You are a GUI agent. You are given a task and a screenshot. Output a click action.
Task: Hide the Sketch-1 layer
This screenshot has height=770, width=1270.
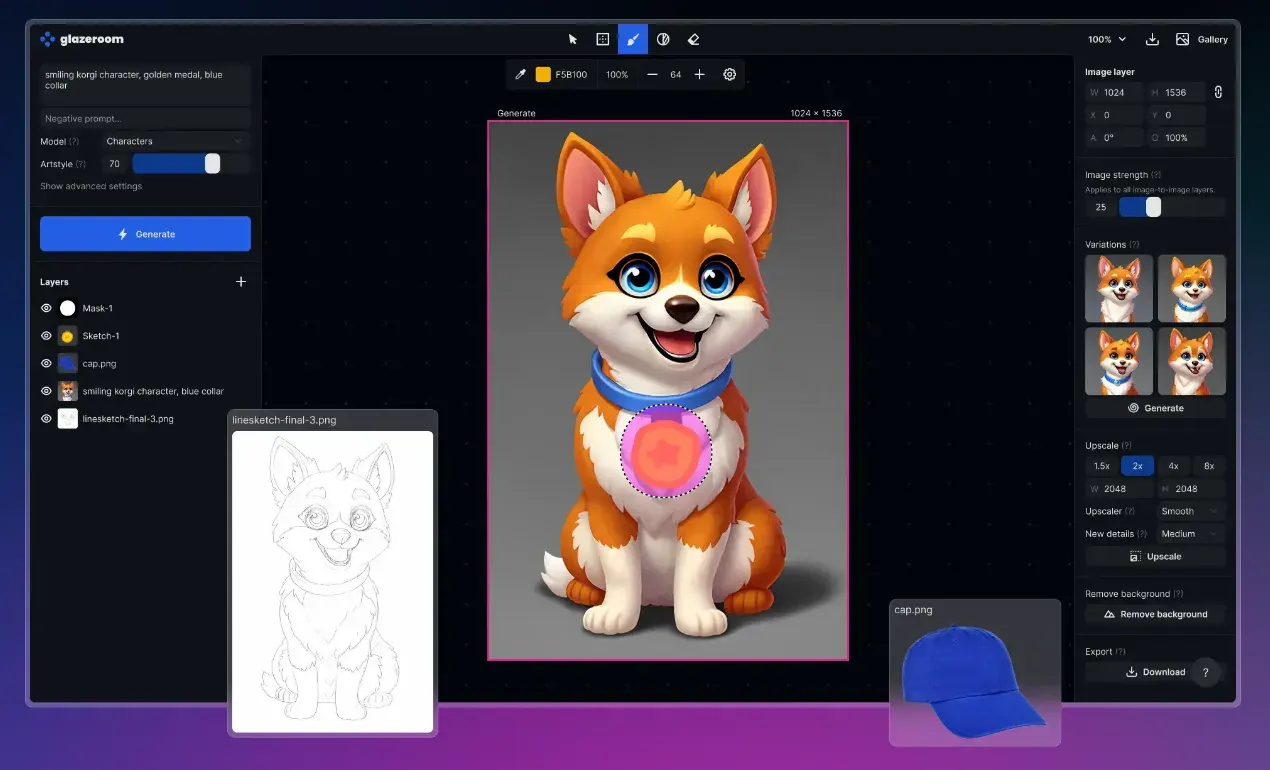point(46,336)
